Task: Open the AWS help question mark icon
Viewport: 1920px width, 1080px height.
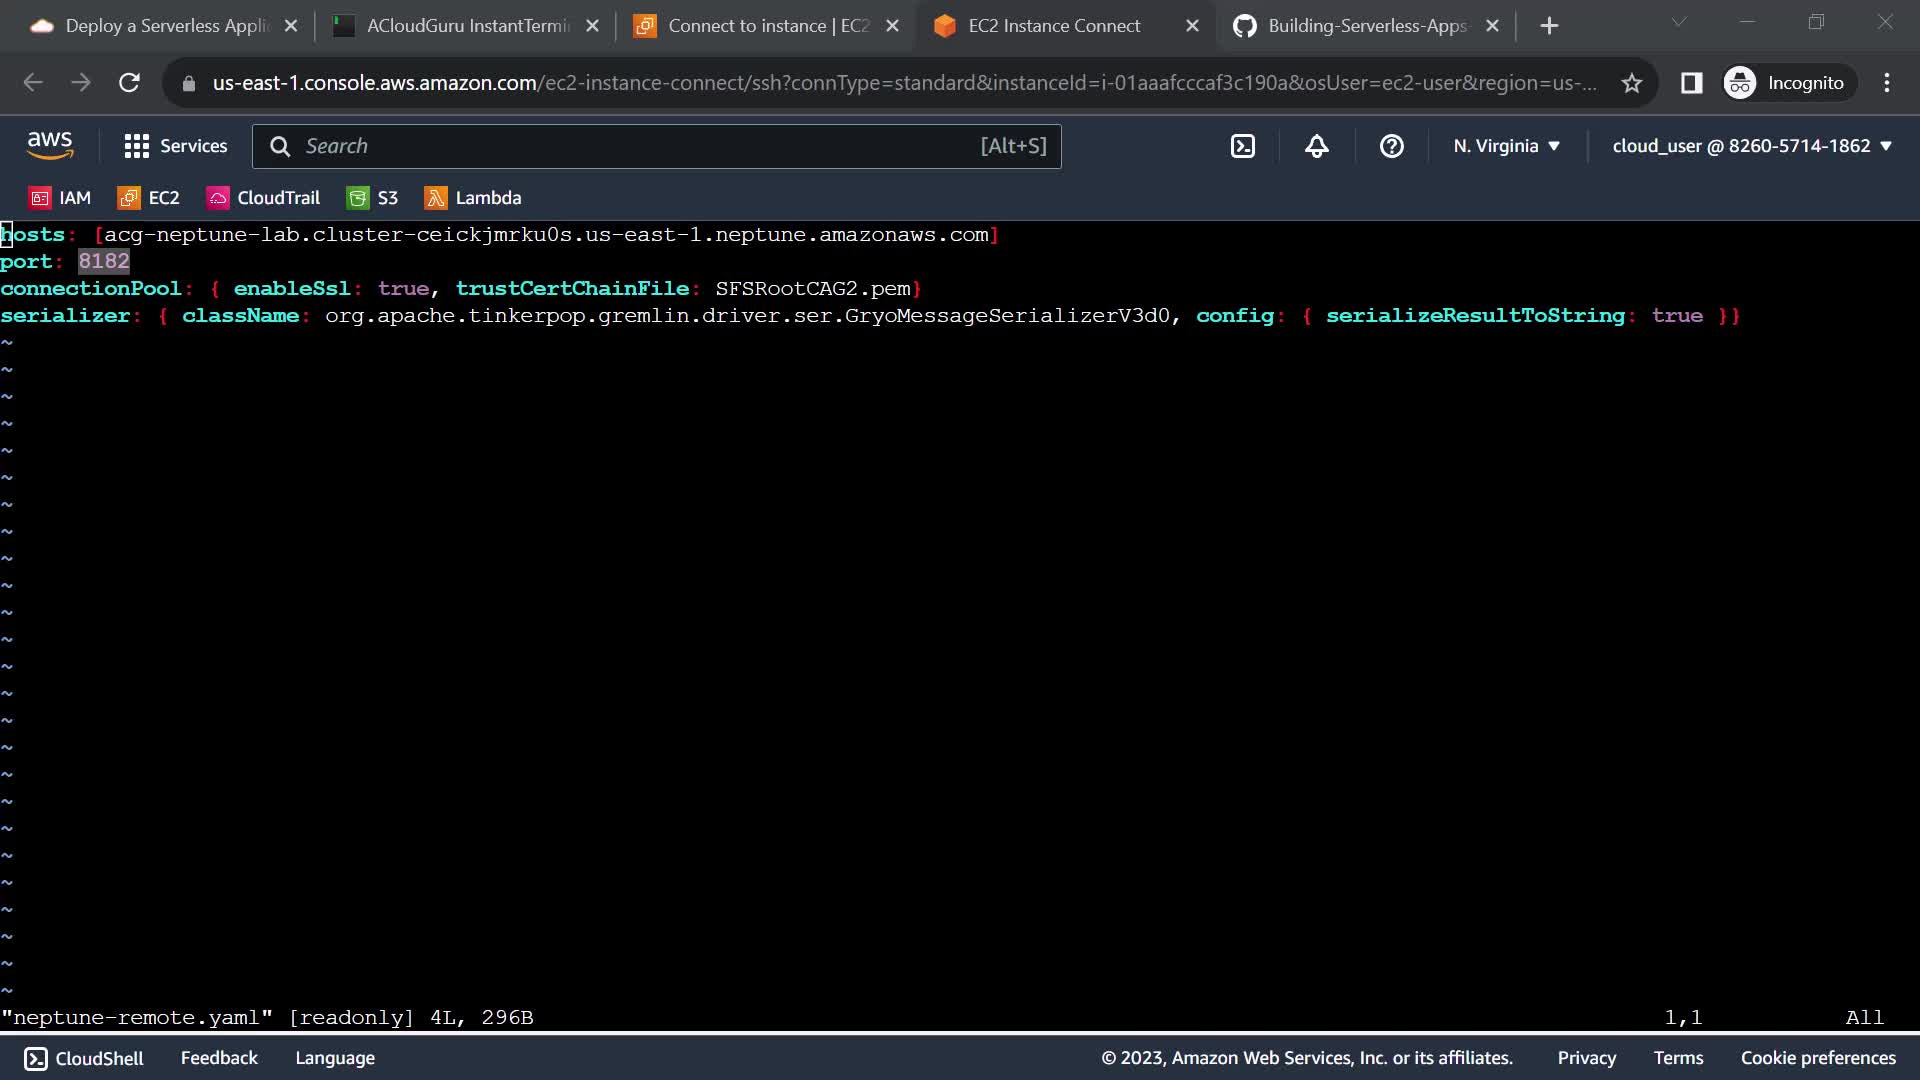Action: click(1391, 146)
